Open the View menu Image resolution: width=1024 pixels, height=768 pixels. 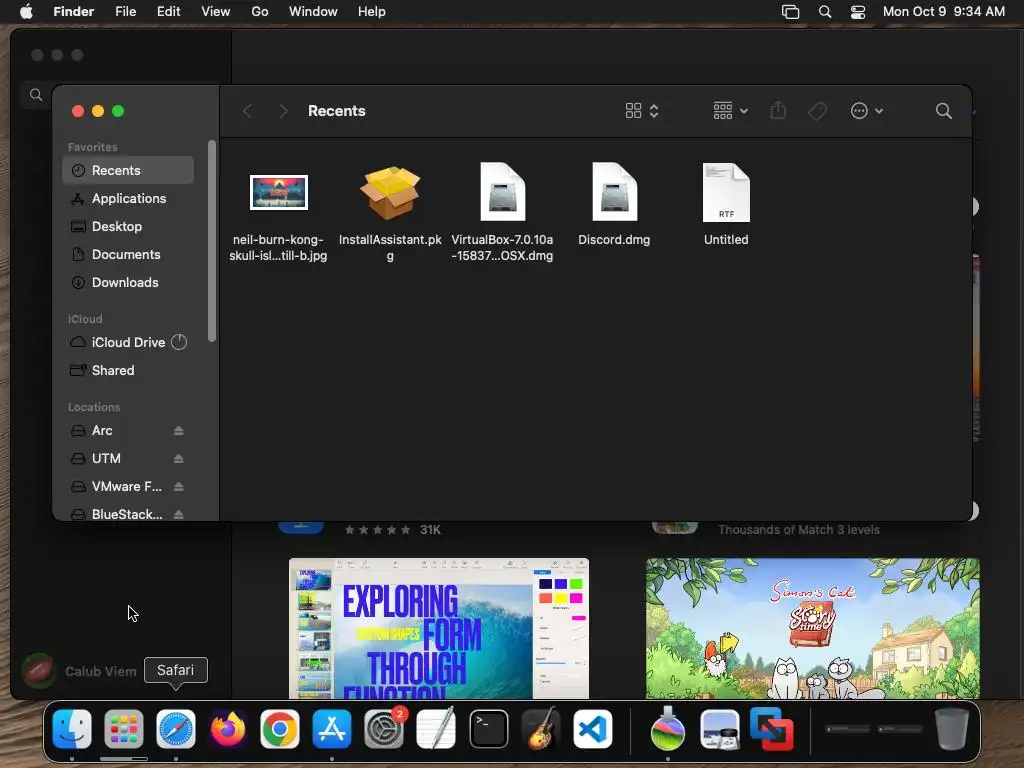click(216, 12)
